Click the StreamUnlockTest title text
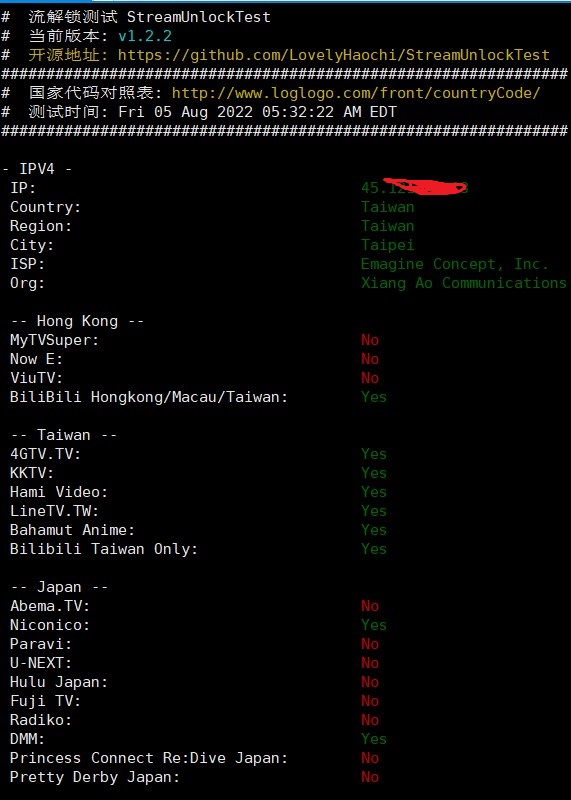Viewport: 571px width, 800px height. click(198, 17)
